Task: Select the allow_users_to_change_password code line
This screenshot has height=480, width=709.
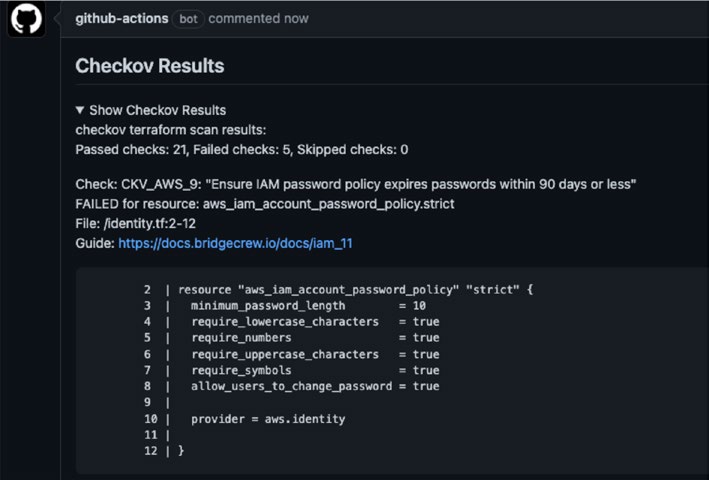Action: point(315,386)
